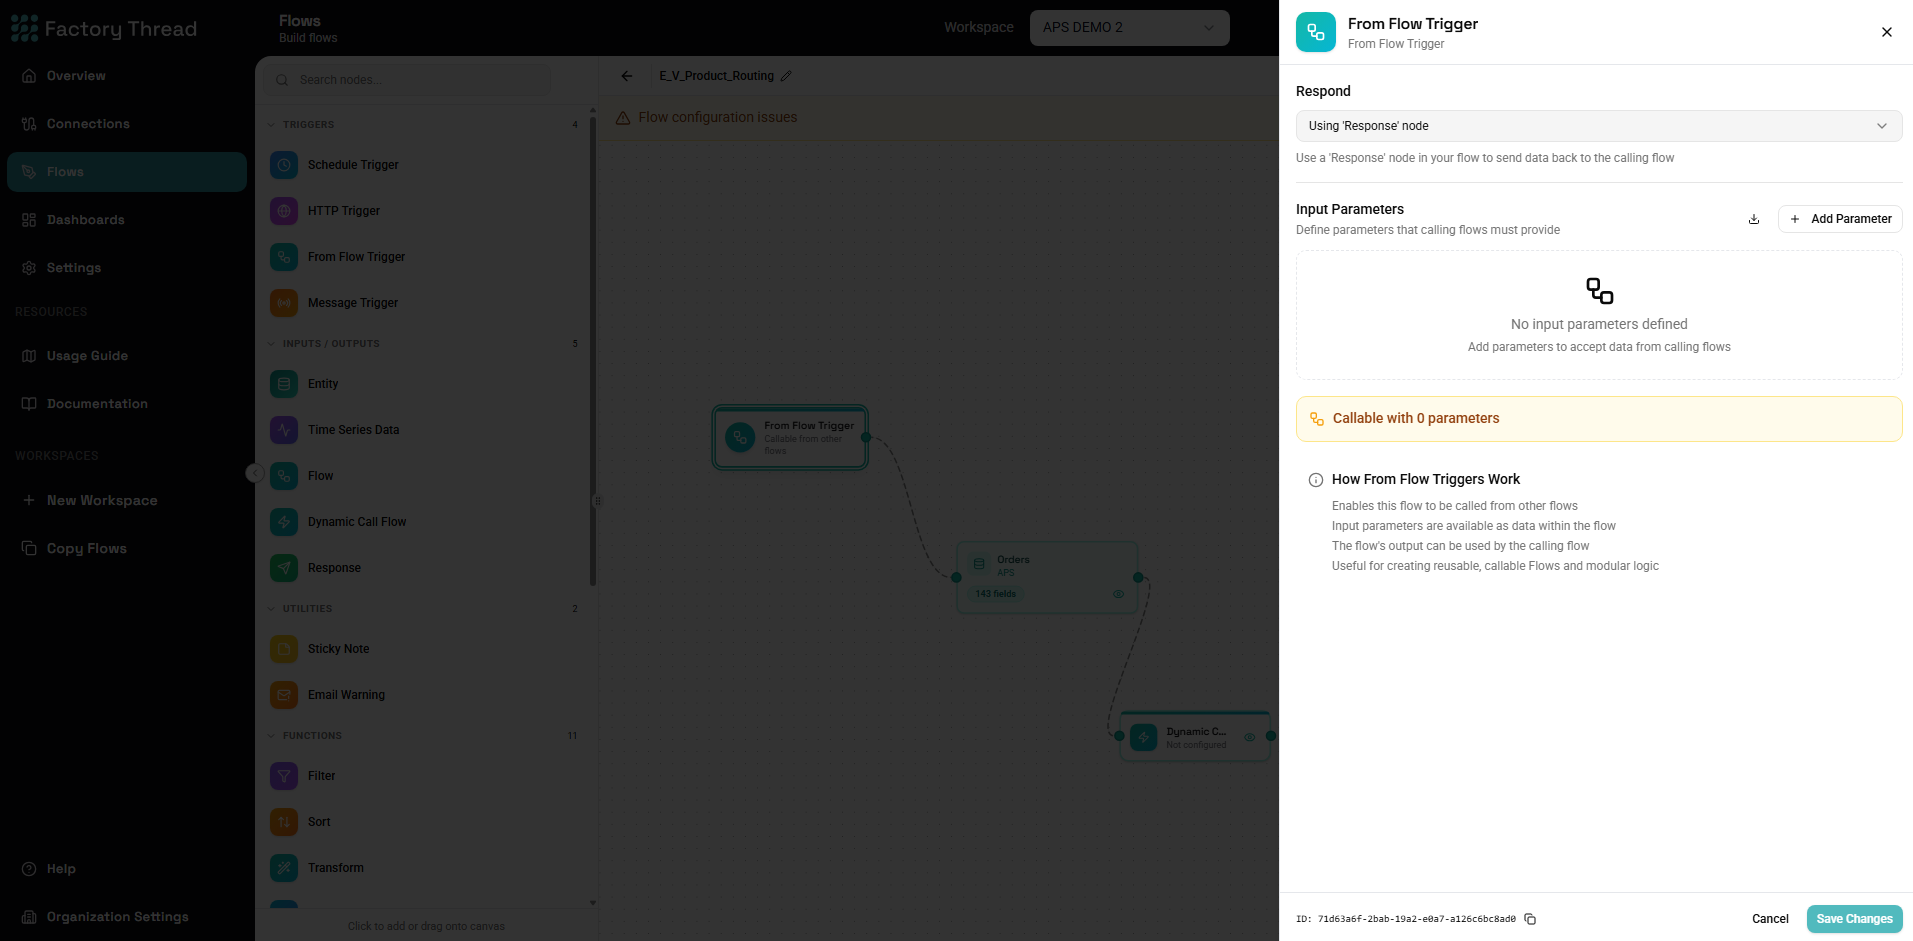Click the import parameters download icon

[1754, 219]
